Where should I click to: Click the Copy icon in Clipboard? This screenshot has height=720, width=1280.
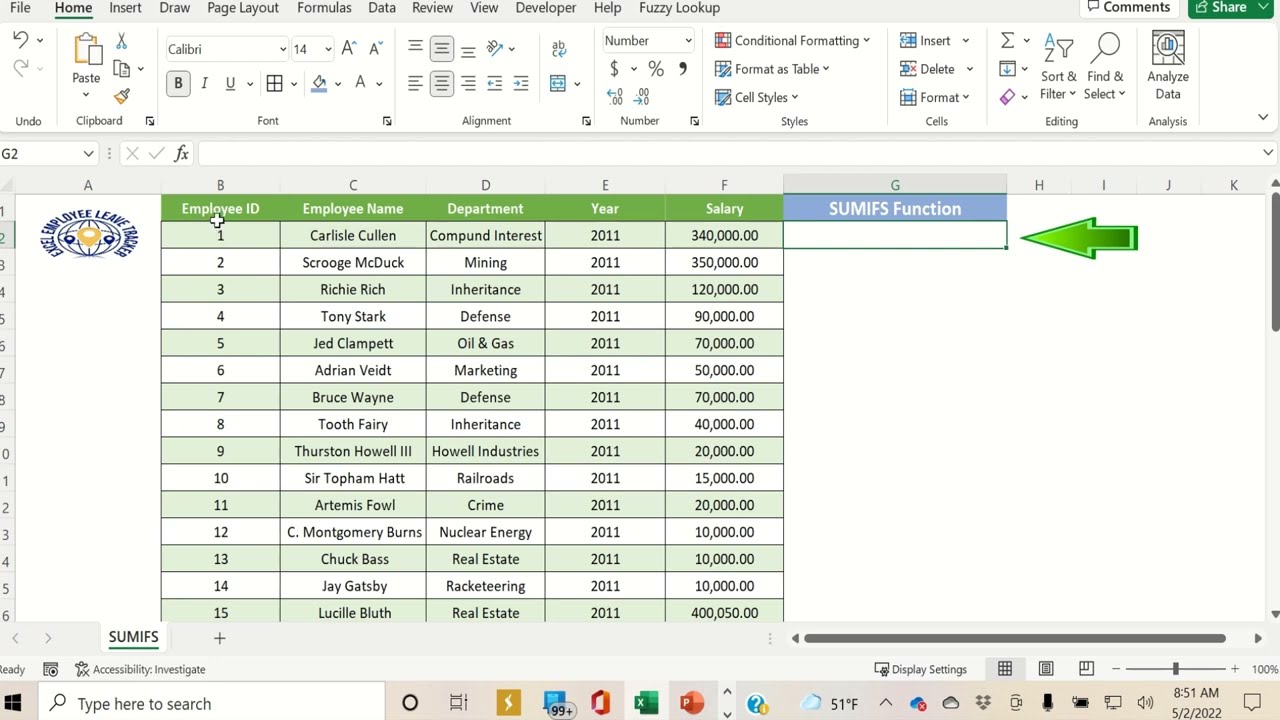point(121,69)
